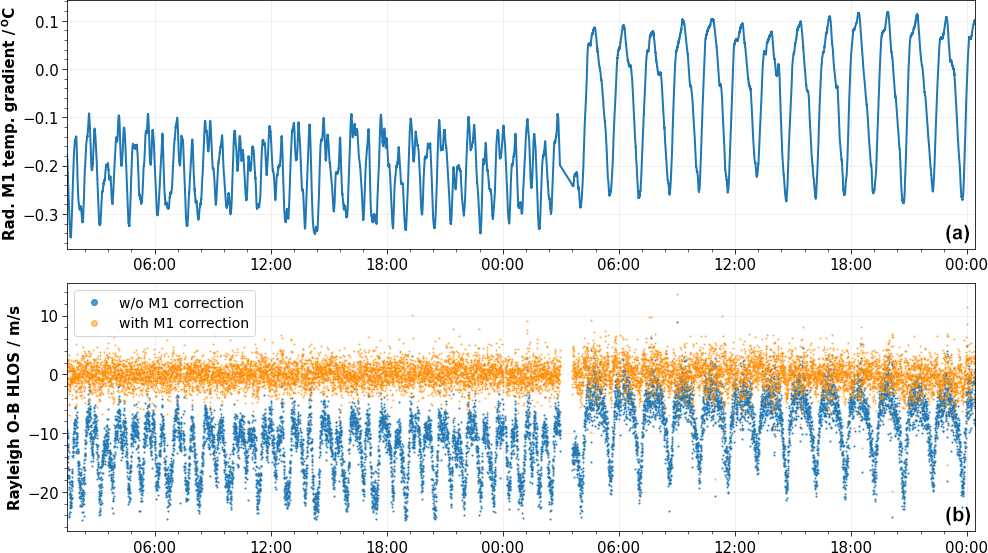Click the first 12:00 label under the upper plot
This screenshot has width=988, height=553.
tap(271, 263)
